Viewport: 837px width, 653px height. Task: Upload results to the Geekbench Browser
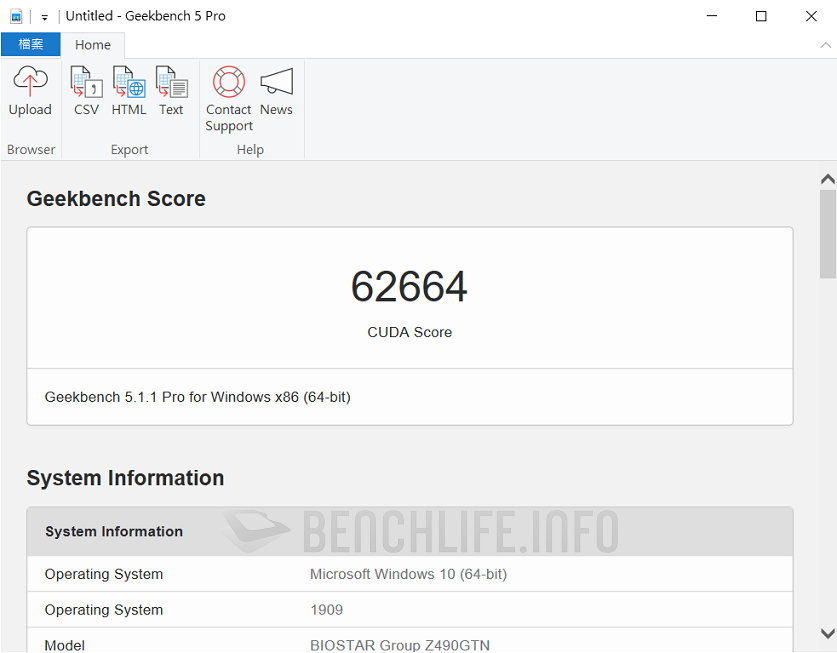point(30,92)
